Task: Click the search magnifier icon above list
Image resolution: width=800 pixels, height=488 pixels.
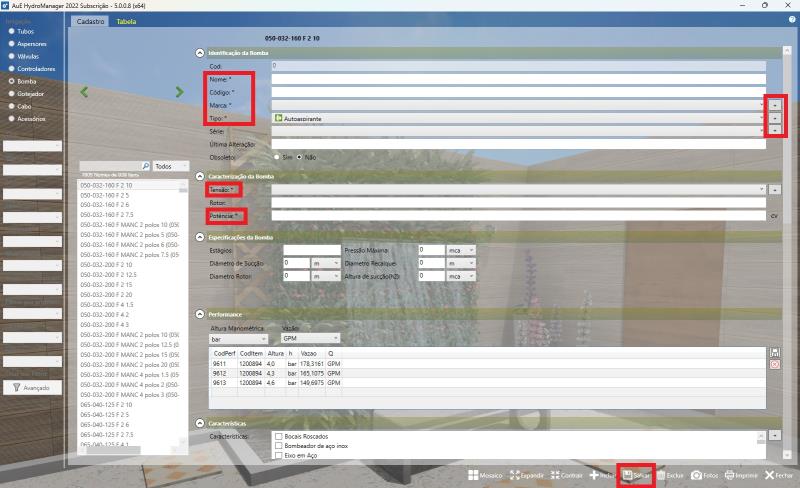Action: point(145,166)
